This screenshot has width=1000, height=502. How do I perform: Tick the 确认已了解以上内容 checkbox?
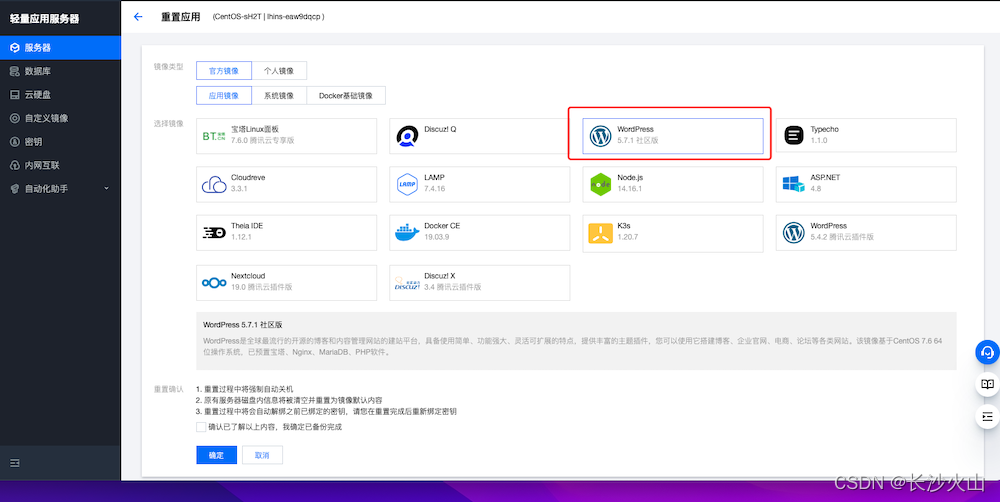tap(201, 427)
